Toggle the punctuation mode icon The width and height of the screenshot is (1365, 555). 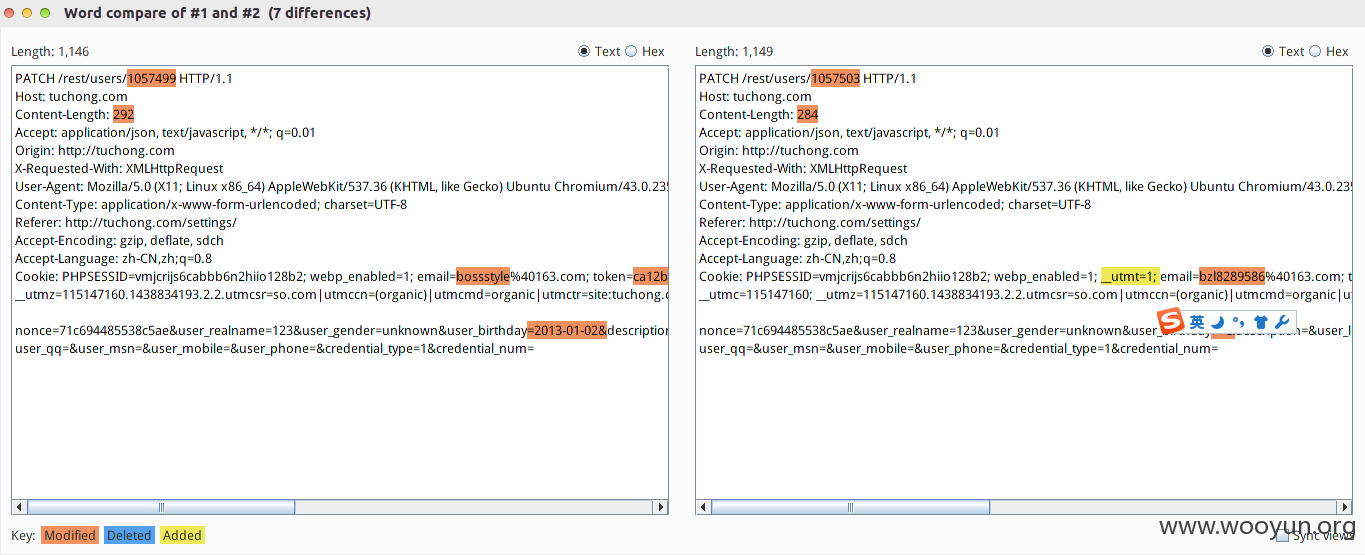1238,322
